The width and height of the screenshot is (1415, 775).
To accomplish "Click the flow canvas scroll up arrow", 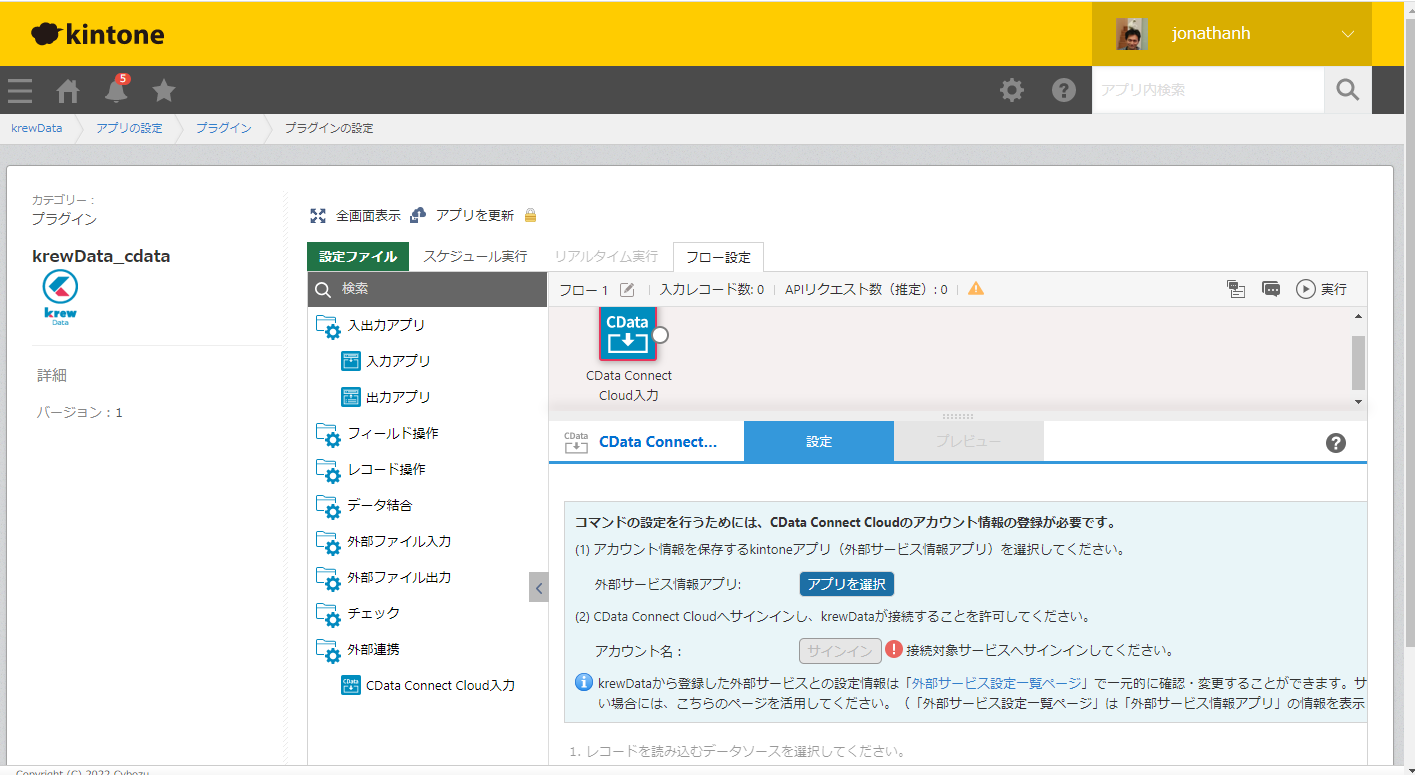I will point(1358,316).
